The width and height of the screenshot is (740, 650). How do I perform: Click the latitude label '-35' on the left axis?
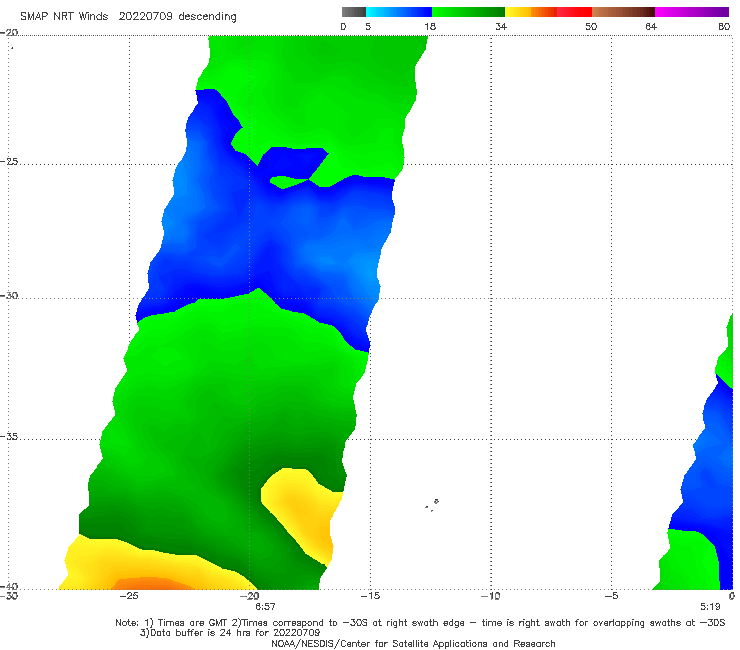point(9,437)
